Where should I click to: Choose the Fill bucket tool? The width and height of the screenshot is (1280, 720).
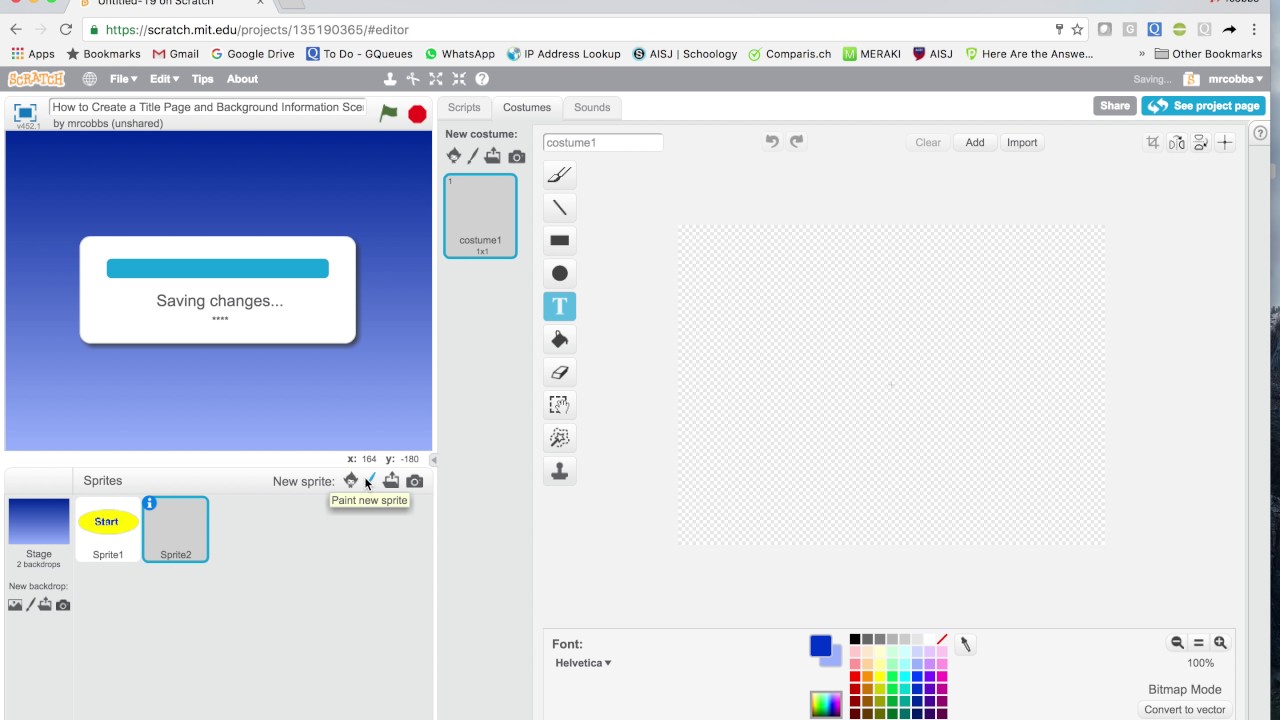point(560,340)
